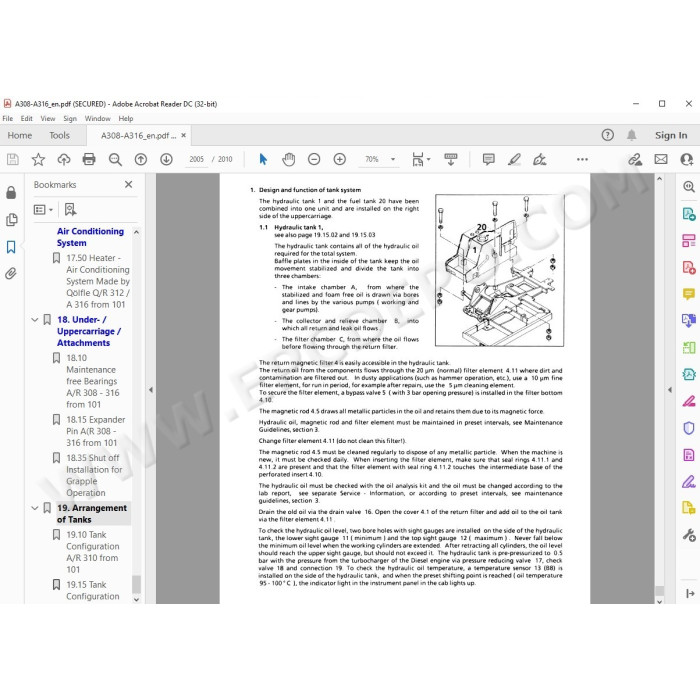Expand right pane with bottom arrow
Viewport: 700px width, 700px height.
click(x=690, y=593)
